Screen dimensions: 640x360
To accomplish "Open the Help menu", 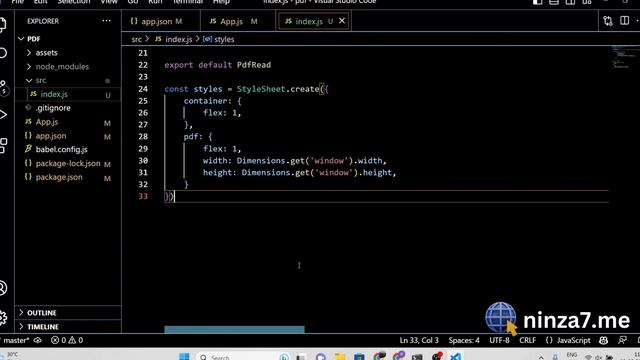I will (x=221, y=2).
